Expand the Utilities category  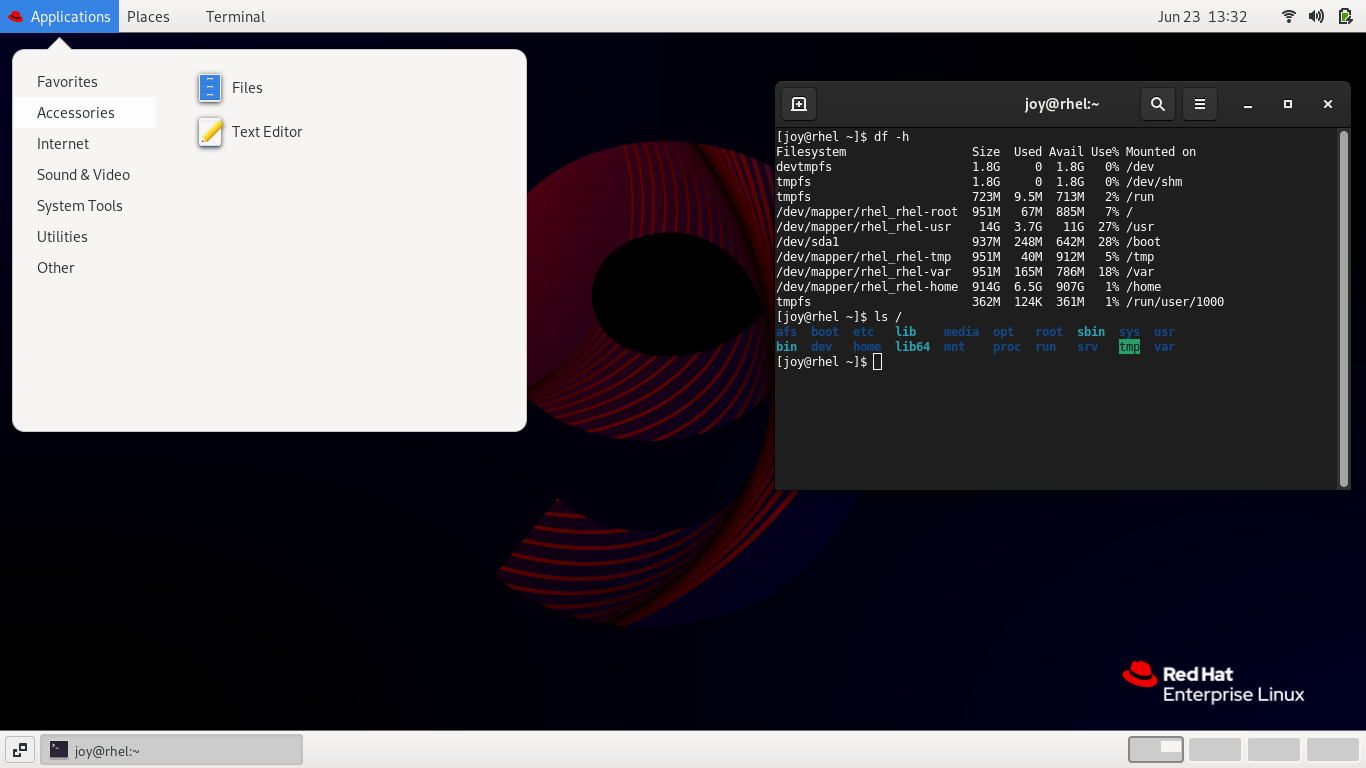[x=62, y=236]
